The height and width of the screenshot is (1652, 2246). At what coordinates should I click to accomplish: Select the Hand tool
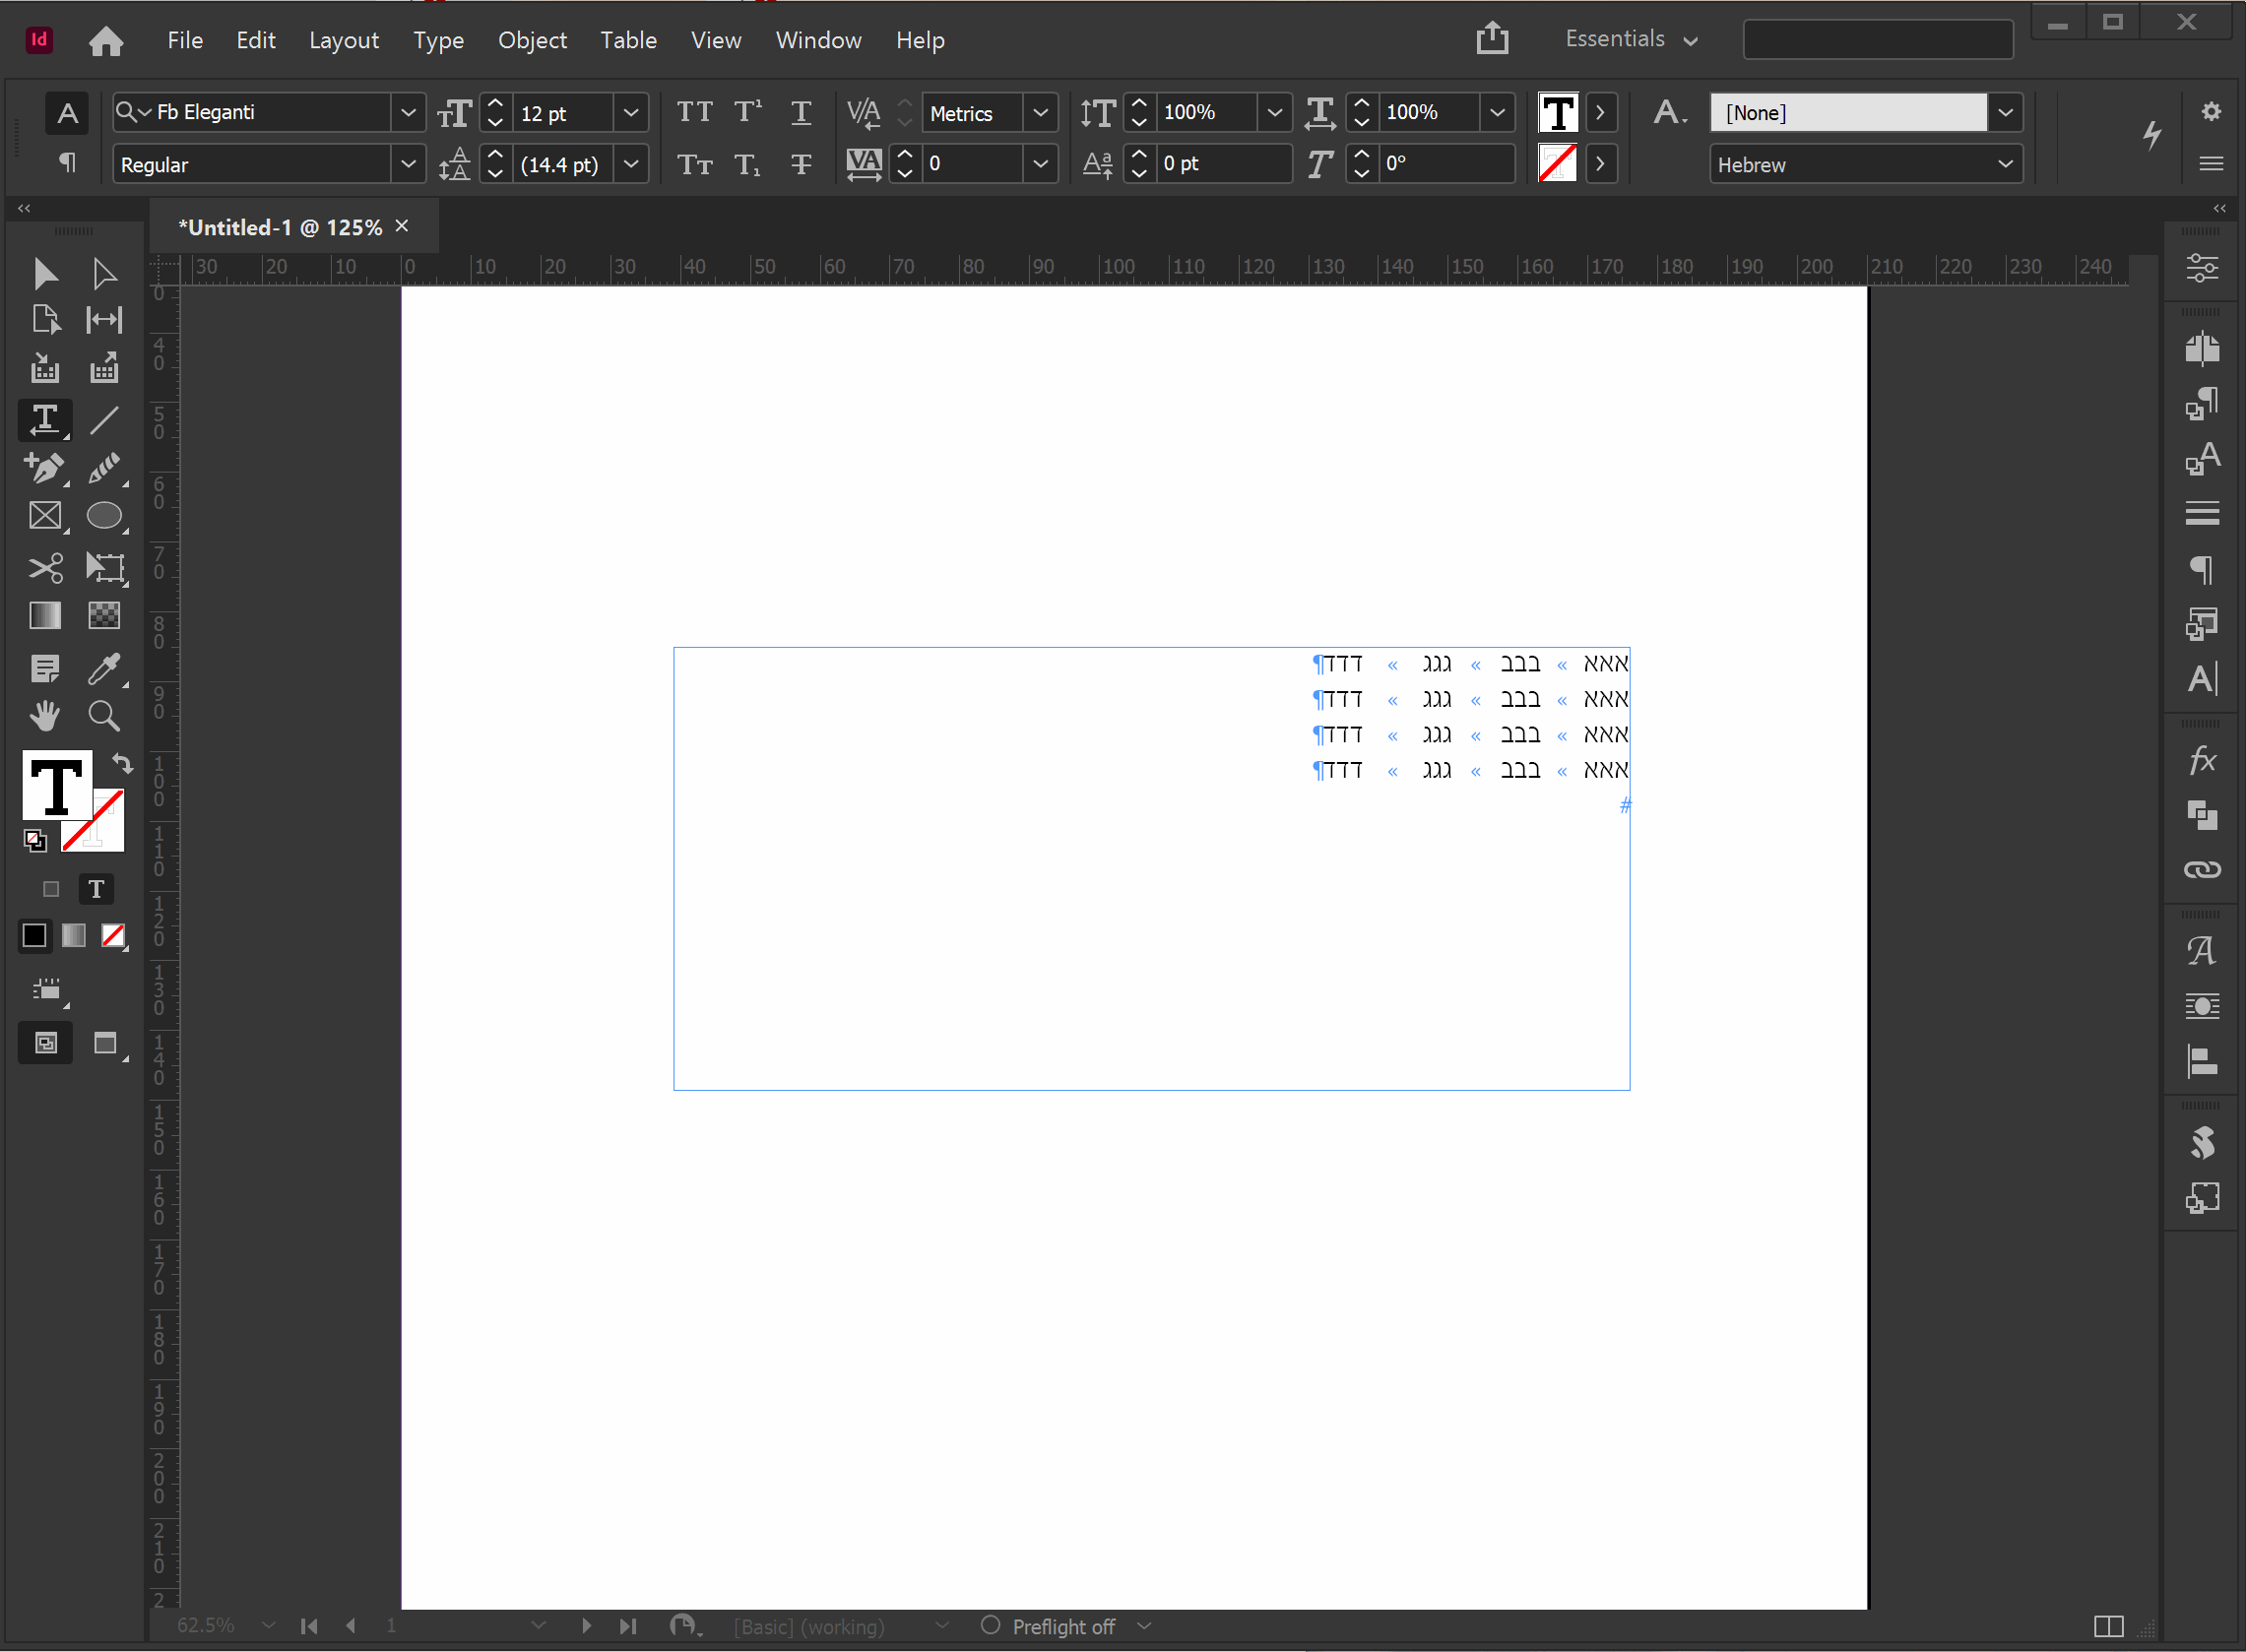(x=44, y=716)
